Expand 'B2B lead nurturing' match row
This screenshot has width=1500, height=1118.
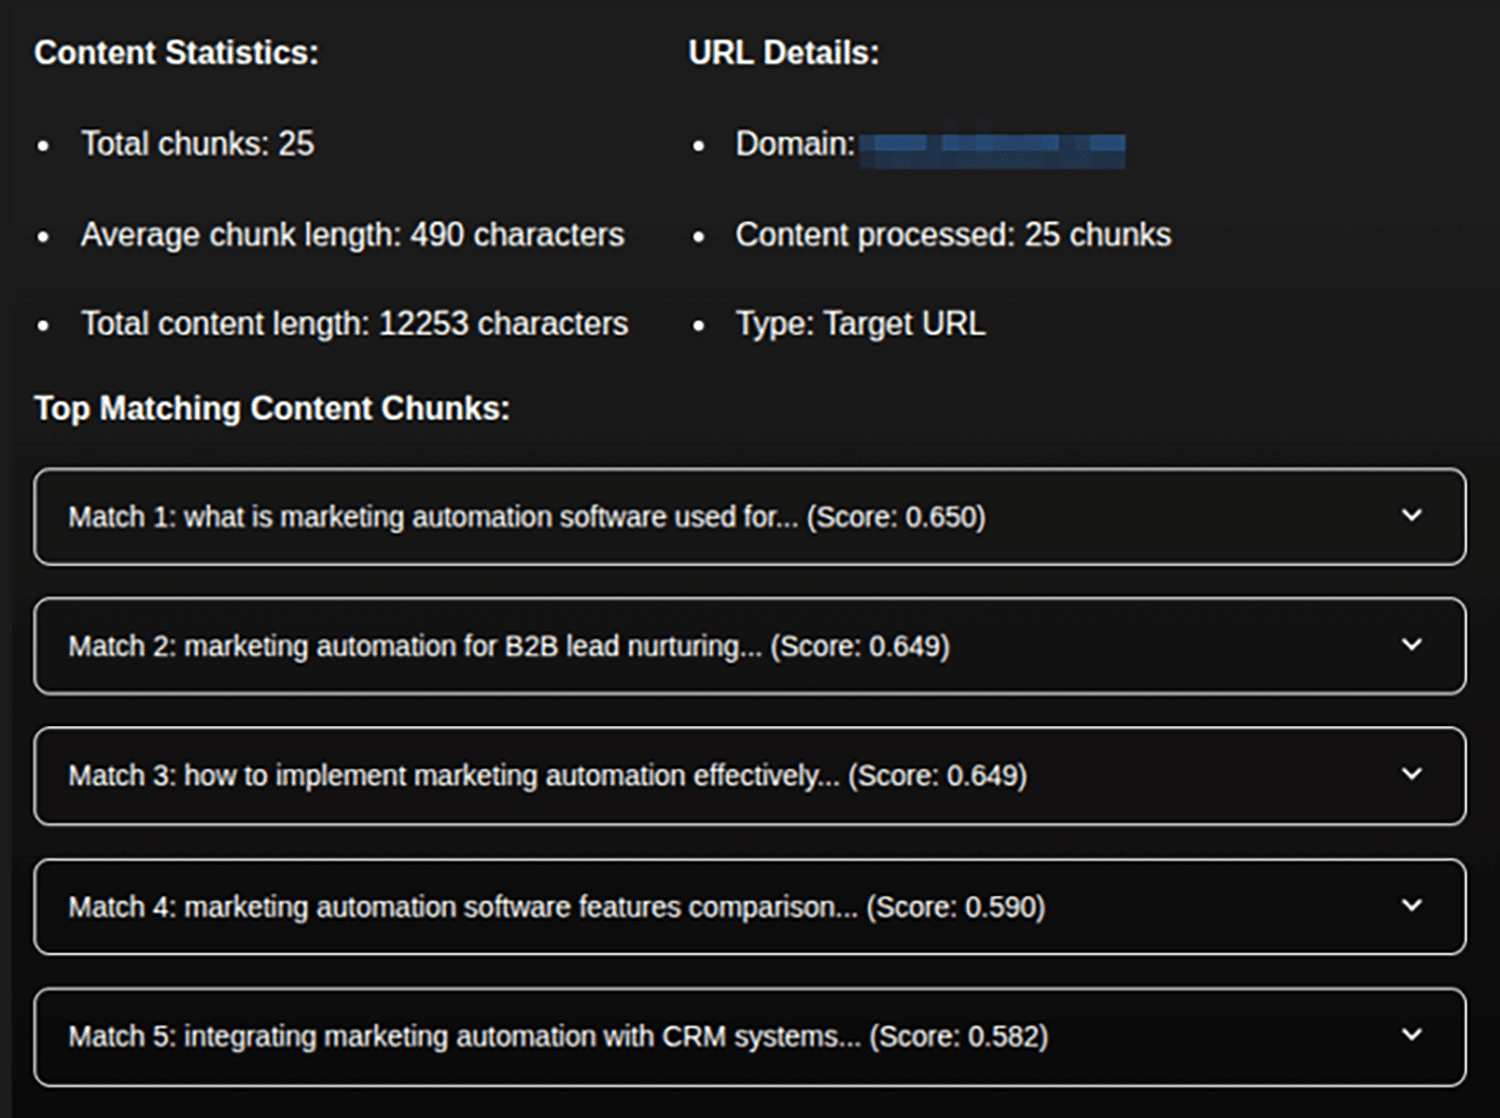[x=749, y=646]
